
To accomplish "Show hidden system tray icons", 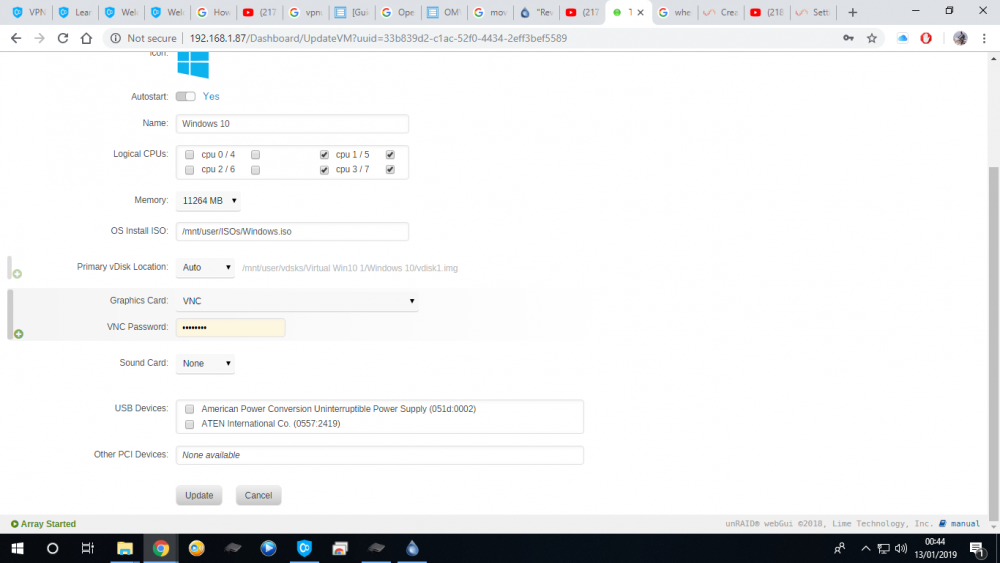I will tap(865, 548).
